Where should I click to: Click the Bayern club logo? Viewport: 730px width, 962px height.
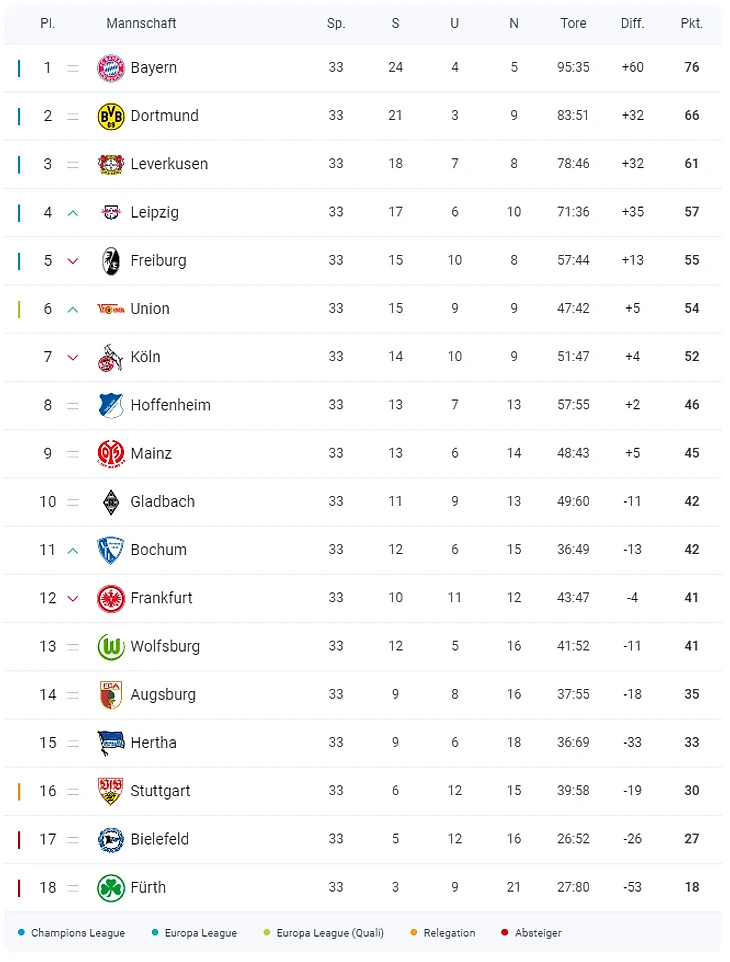coord(110,68)
